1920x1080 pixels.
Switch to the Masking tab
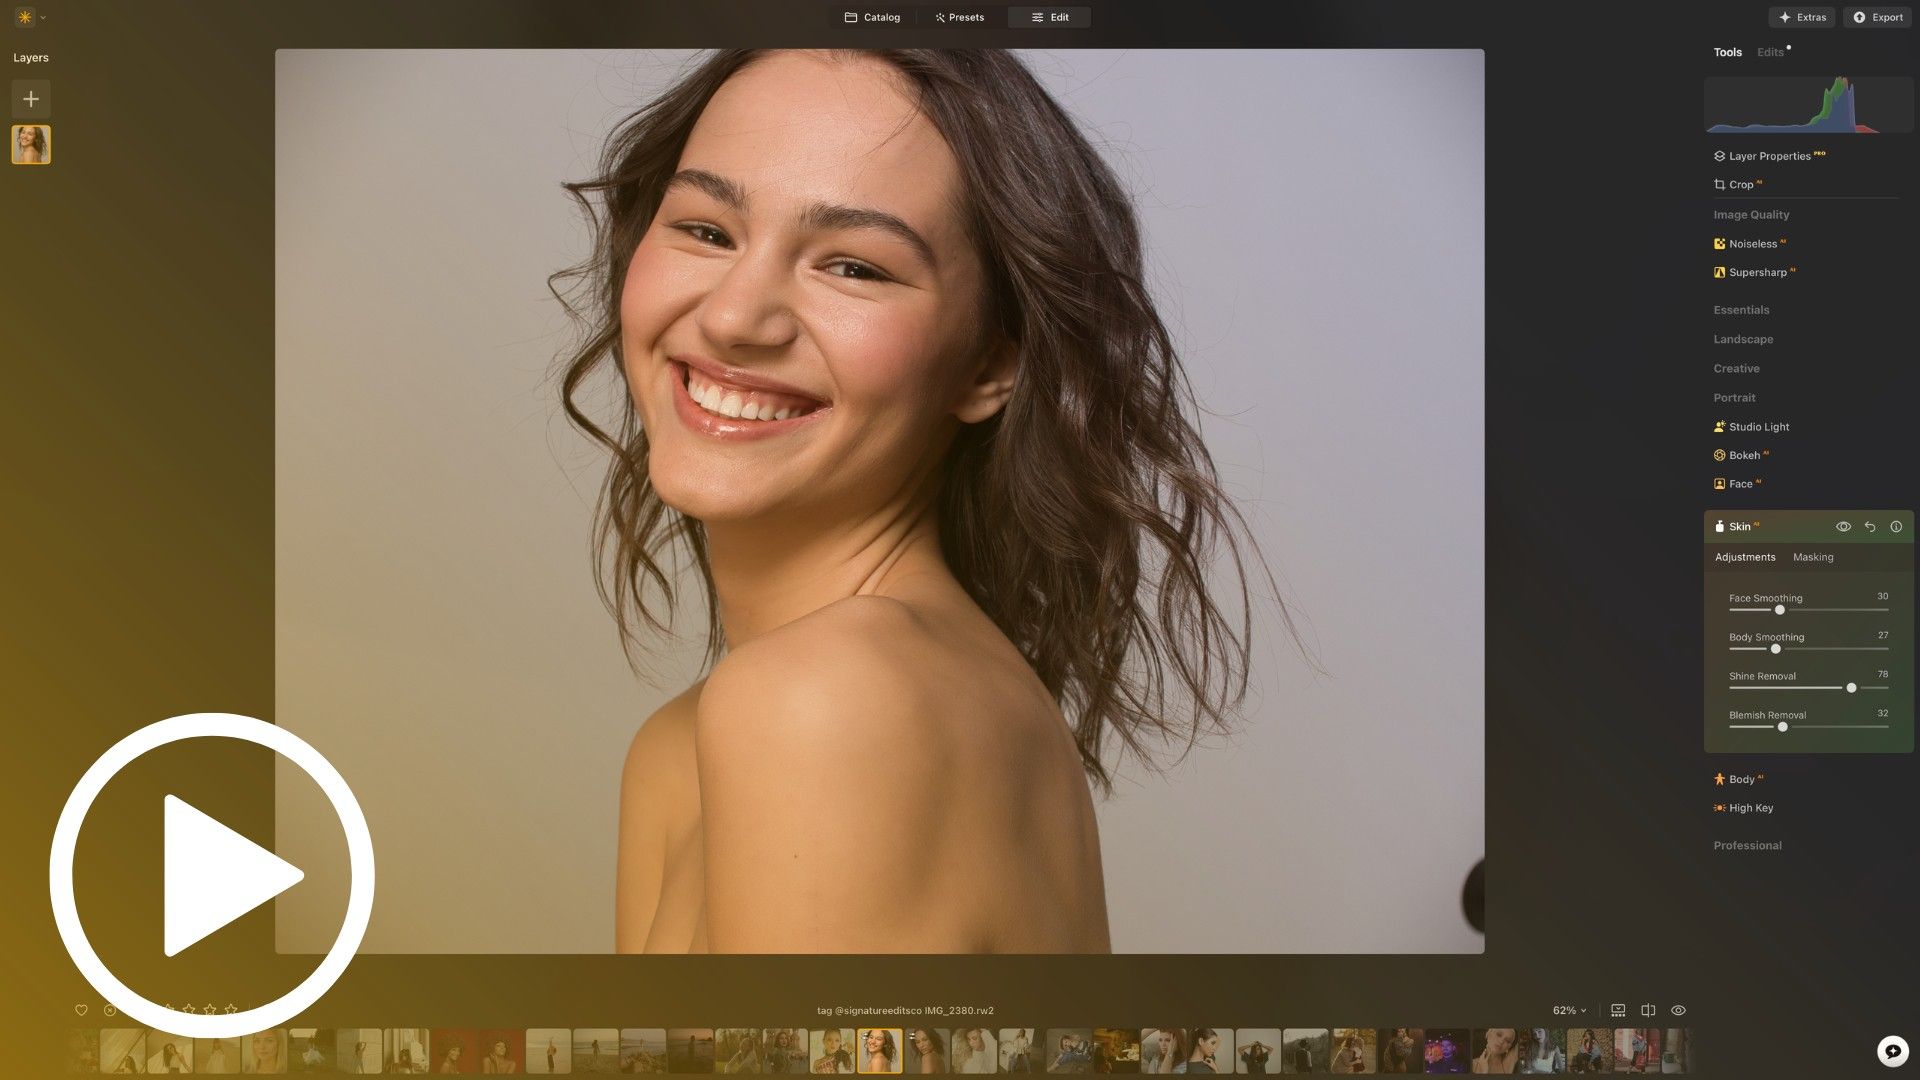(1812, 558)
